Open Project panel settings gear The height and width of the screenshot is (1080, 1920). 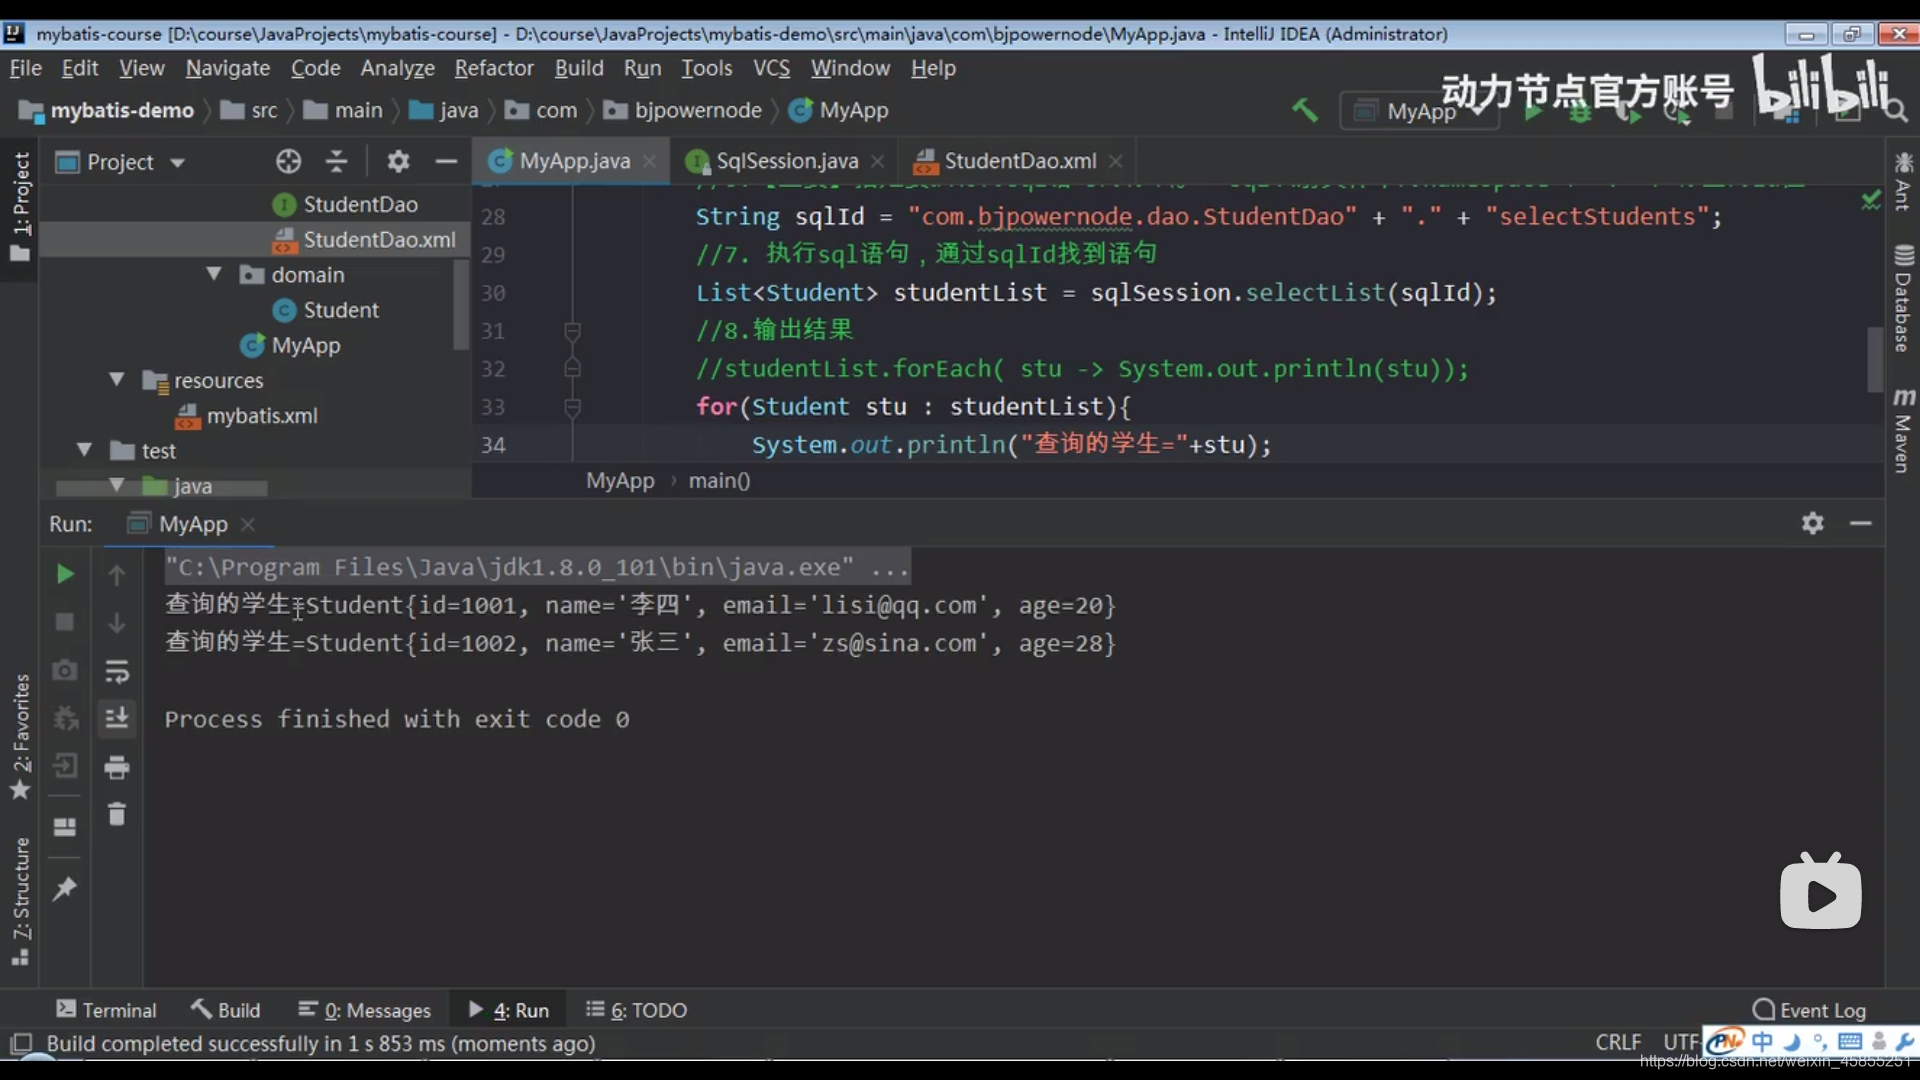pos(398,161)
